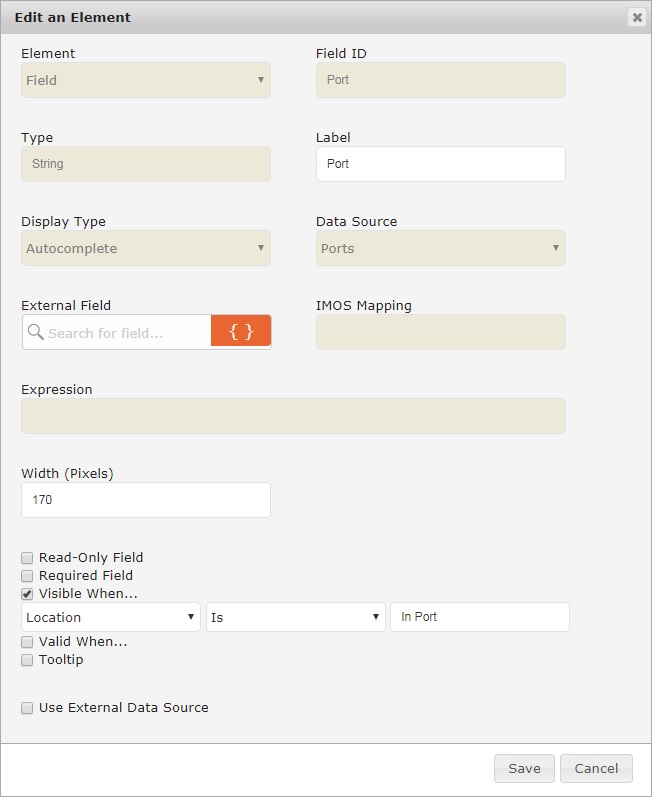Screen dimensions: 652x797
Task: Click the 'In Port' condition value field
Action: (480, 617)
